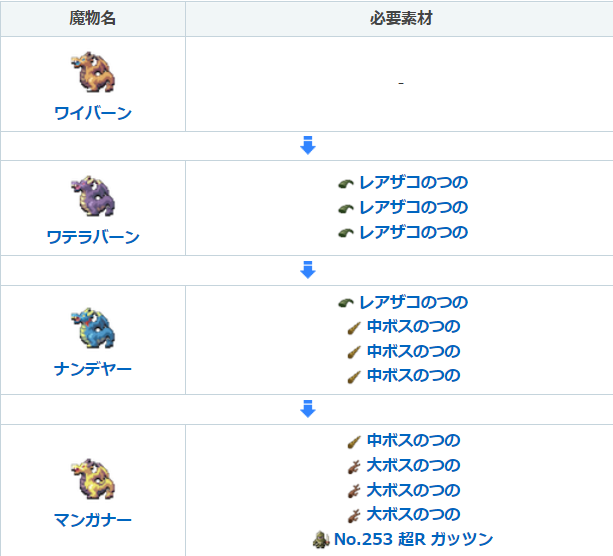This screenshot has height=556, width=613.
Task: Open the first 大ボスのつの material link
Action: 413,465
